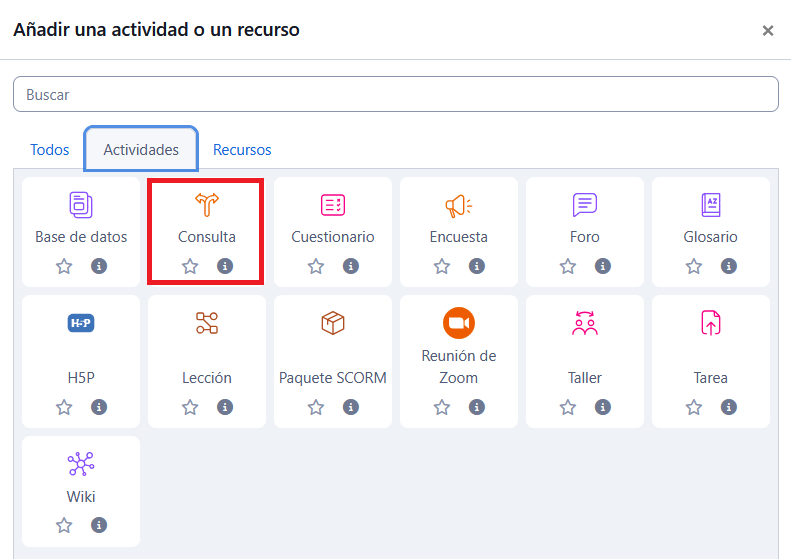
Task: Choose the Consulta activity icon
Action: (207, 205)
